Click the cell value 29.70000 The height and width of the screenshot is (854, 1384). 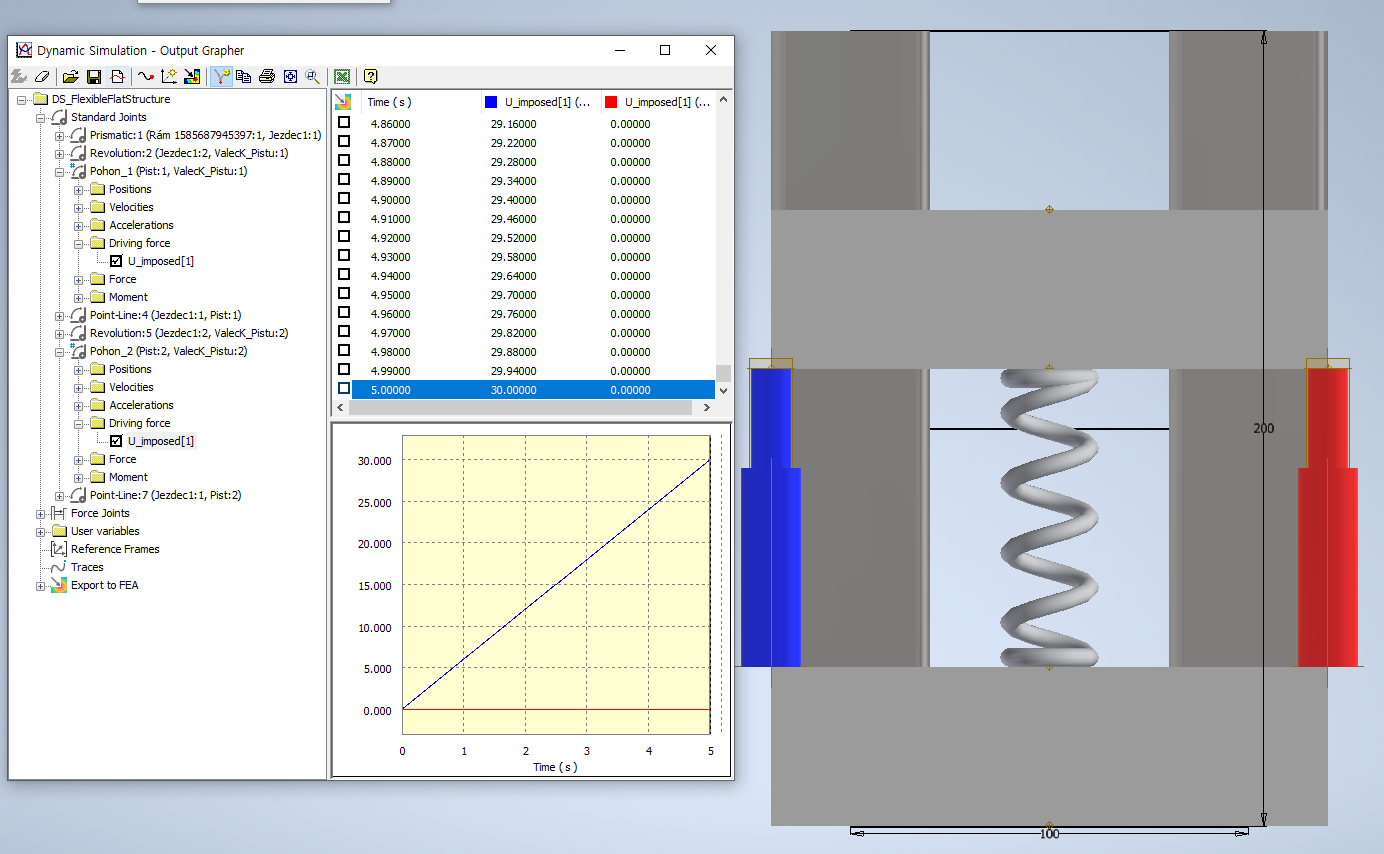pyautogui.click(x=513, y=295)
